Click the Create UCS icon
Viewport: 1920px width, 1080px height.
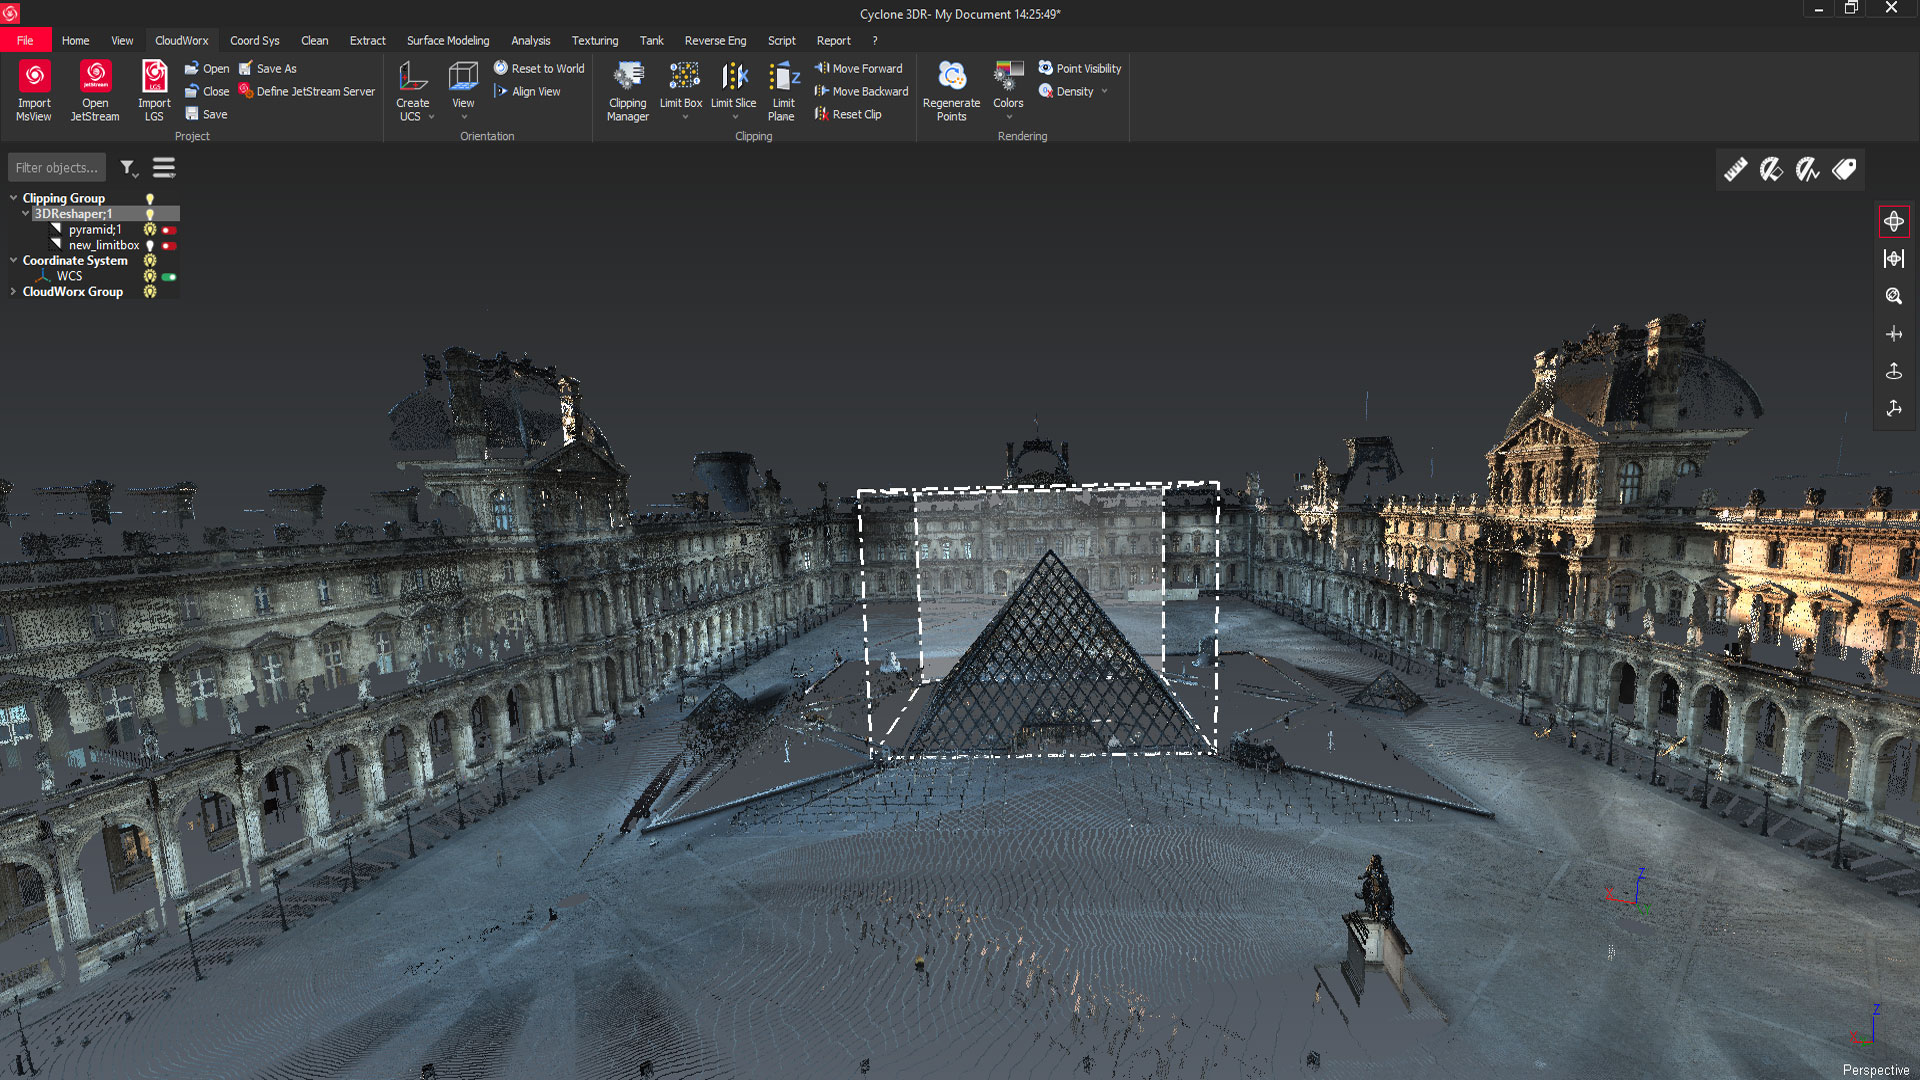[412, 78]
